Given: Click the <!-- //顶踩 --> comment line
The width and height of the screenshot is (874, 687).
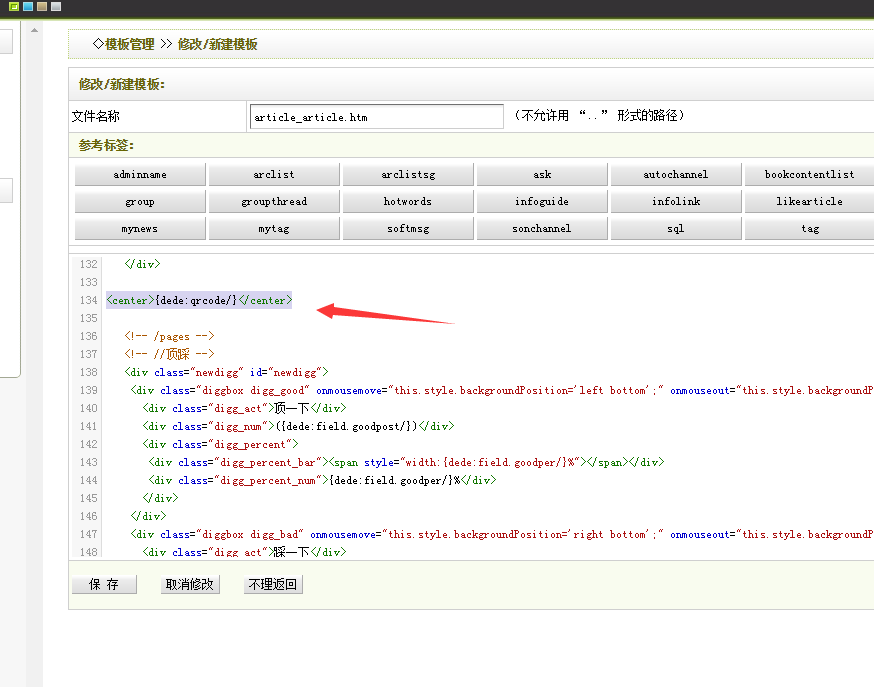Looking at the screenshot, I should (169, 354).
